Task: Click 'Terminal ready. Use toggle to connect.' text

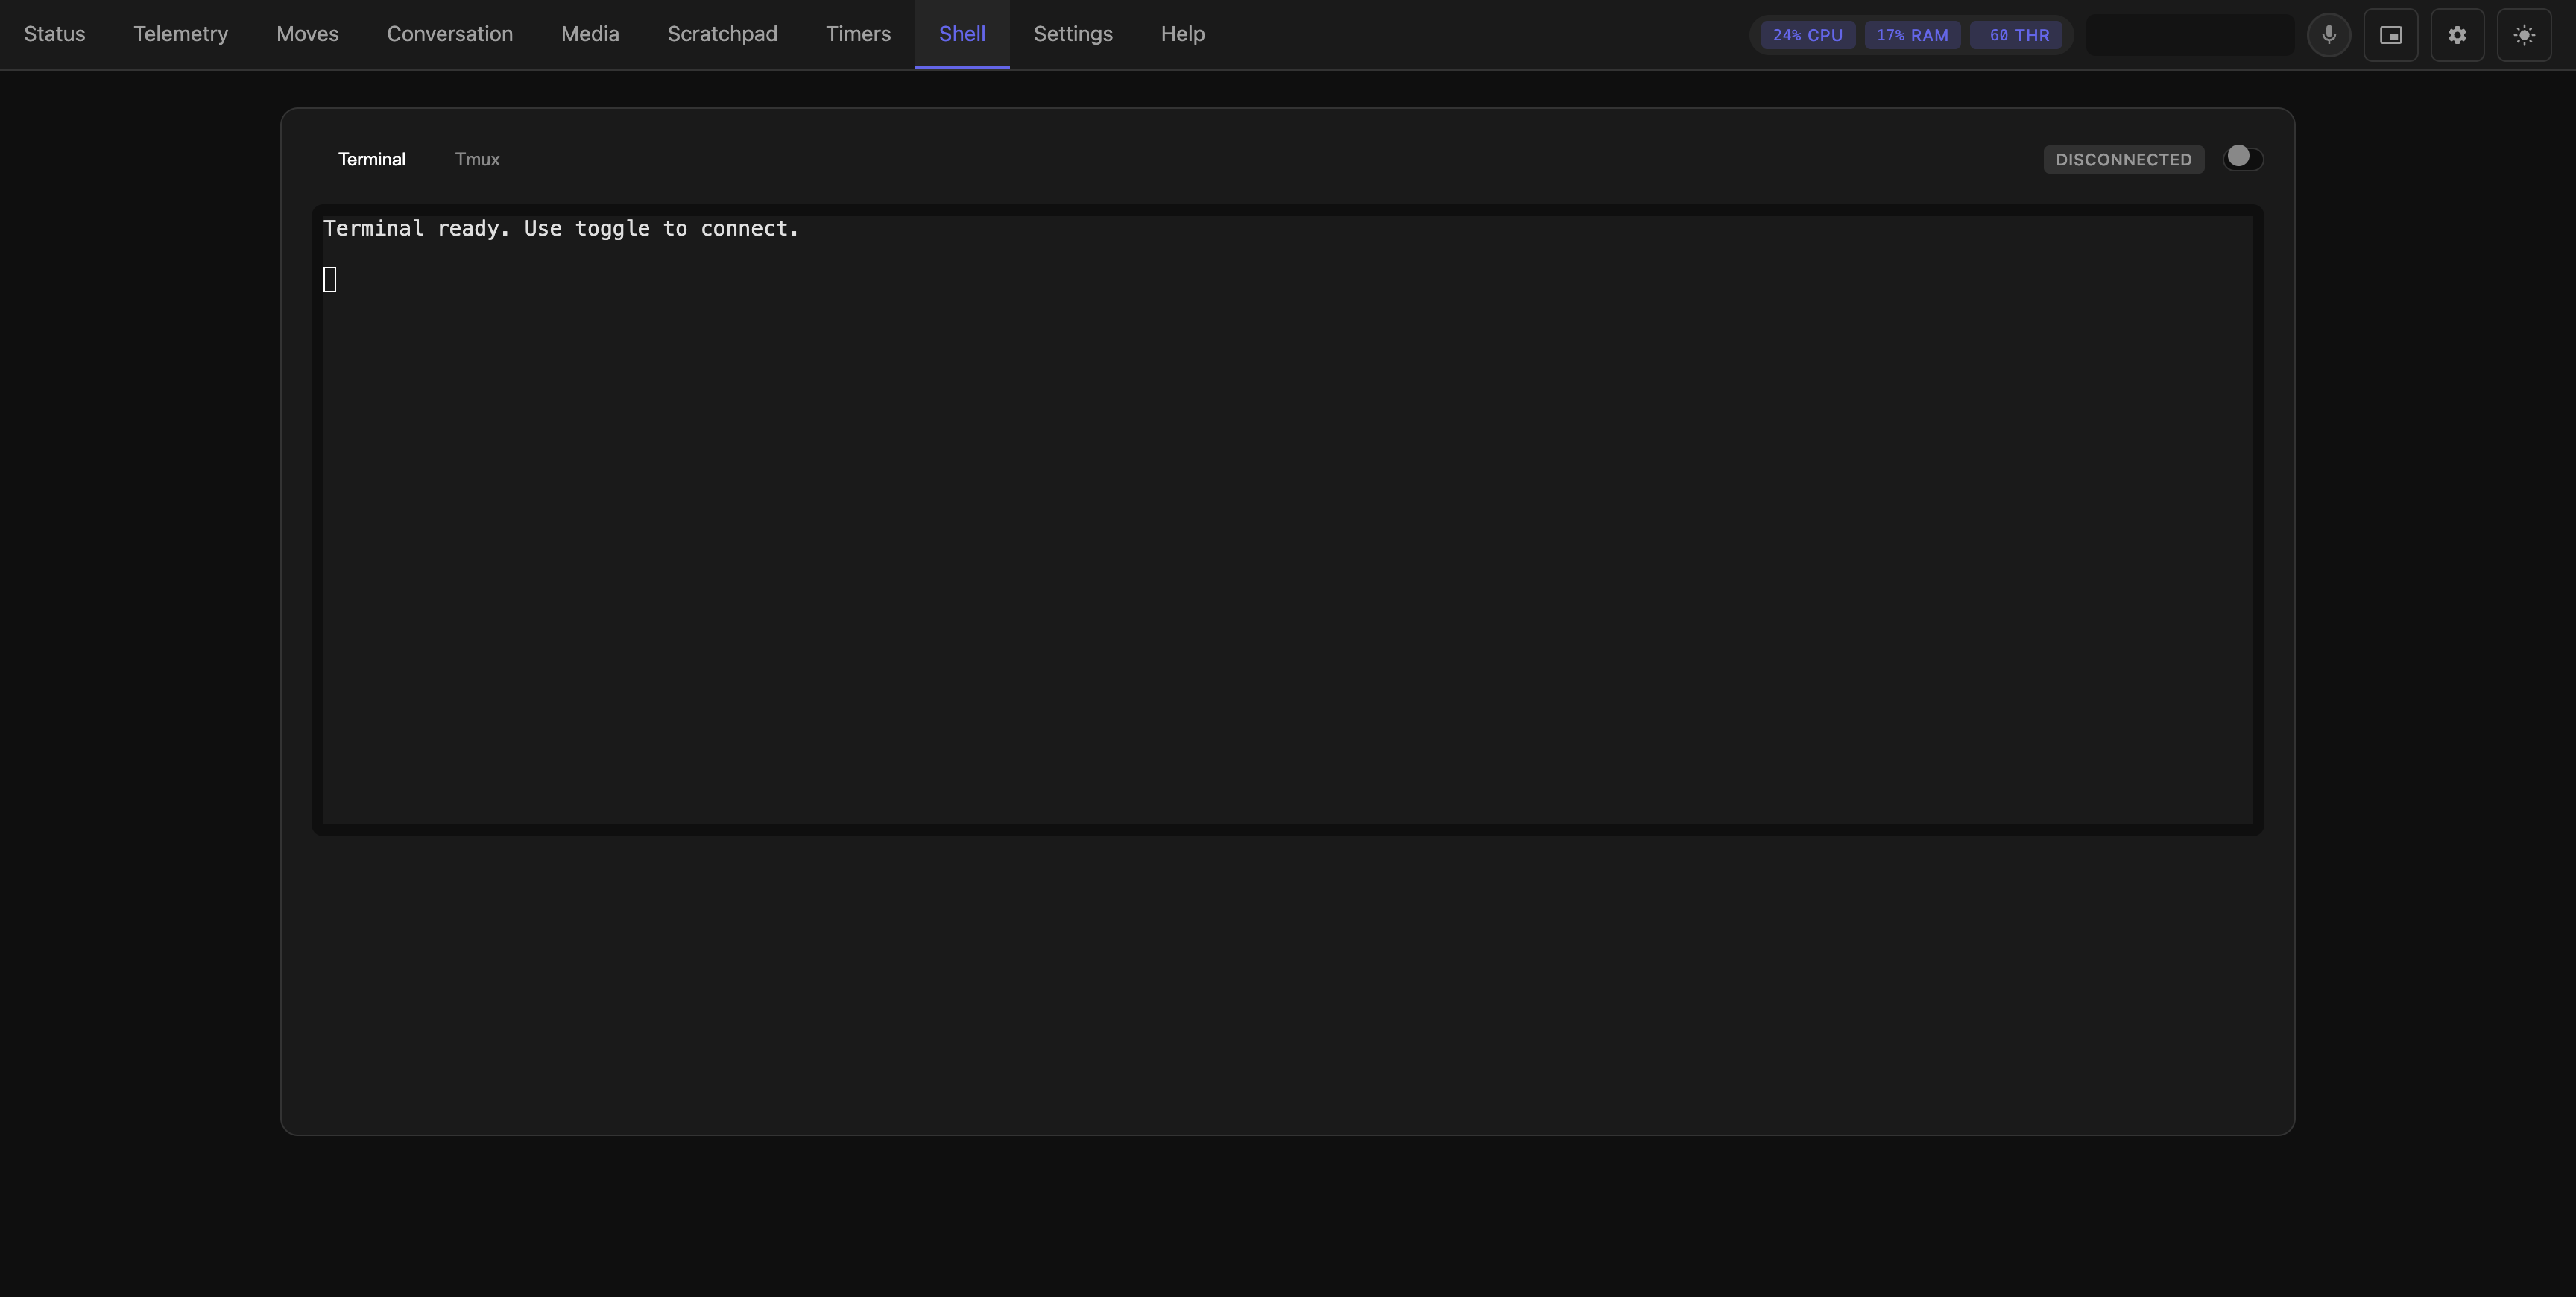Action: tap(561, 228)
